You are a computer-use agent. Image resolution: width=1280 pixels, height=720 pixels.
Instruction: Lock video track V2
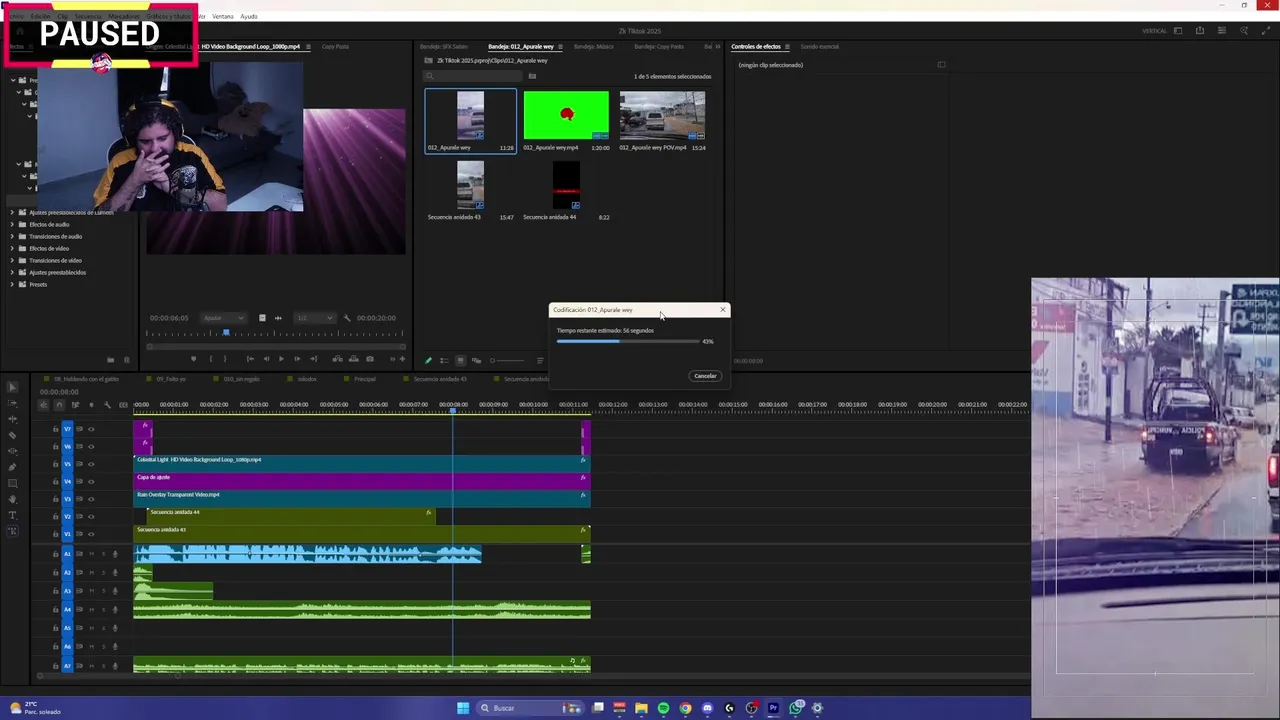coord(56,517)
